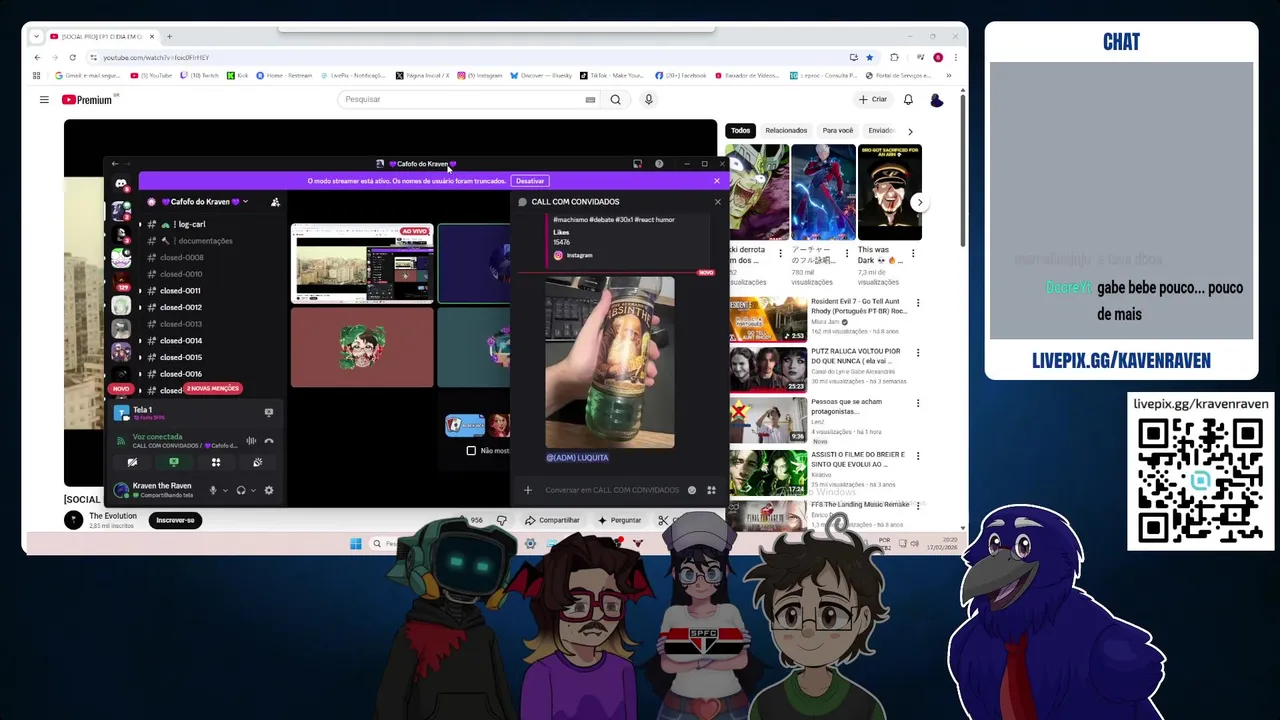Open activities grid button in voice panel
Image resolution: width=1280 pixels, height=720 pixels.
tap(215, 463)
